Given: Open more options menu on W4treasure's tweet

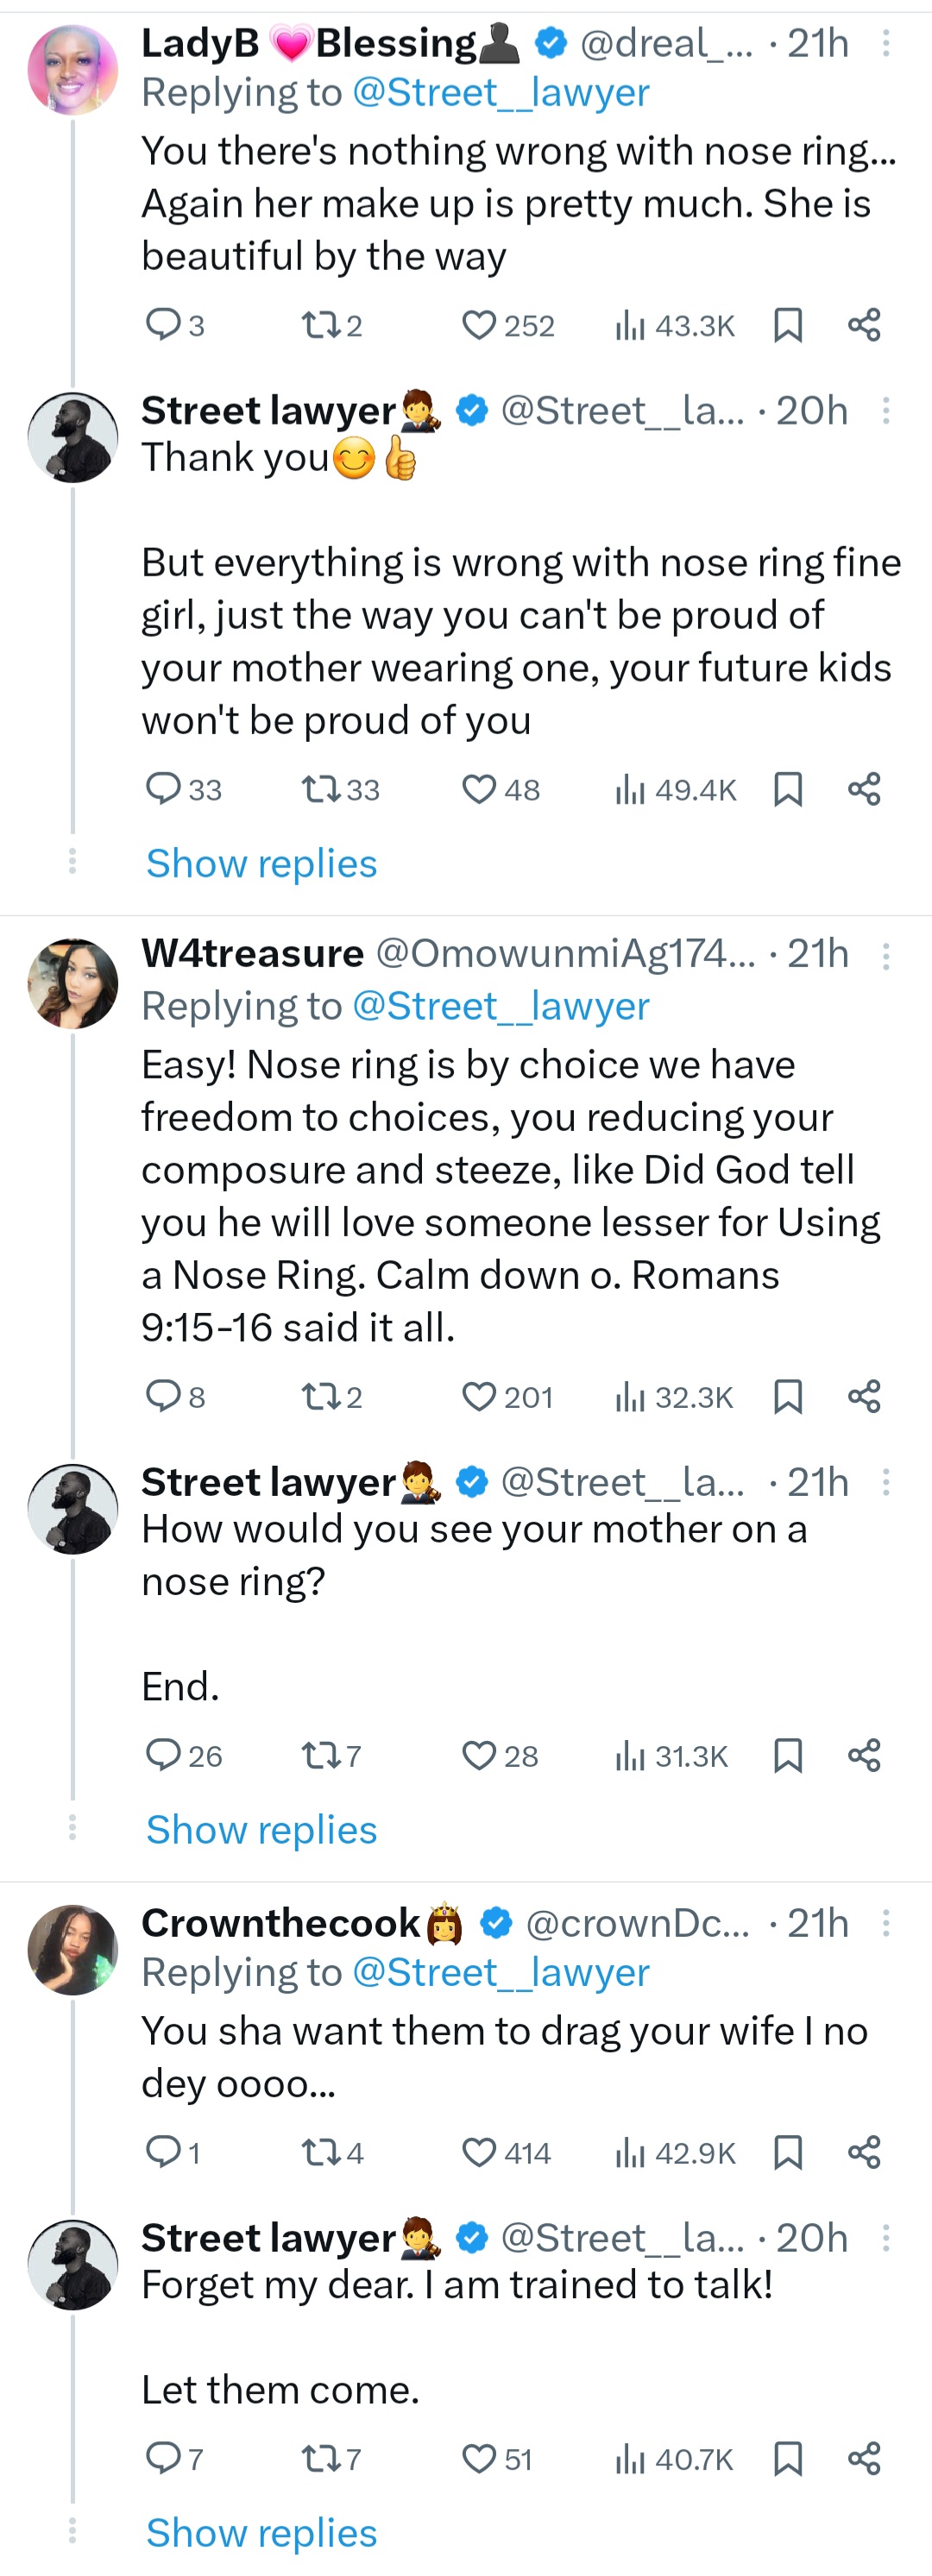Looking at the screenshot, I should point(885,957).
